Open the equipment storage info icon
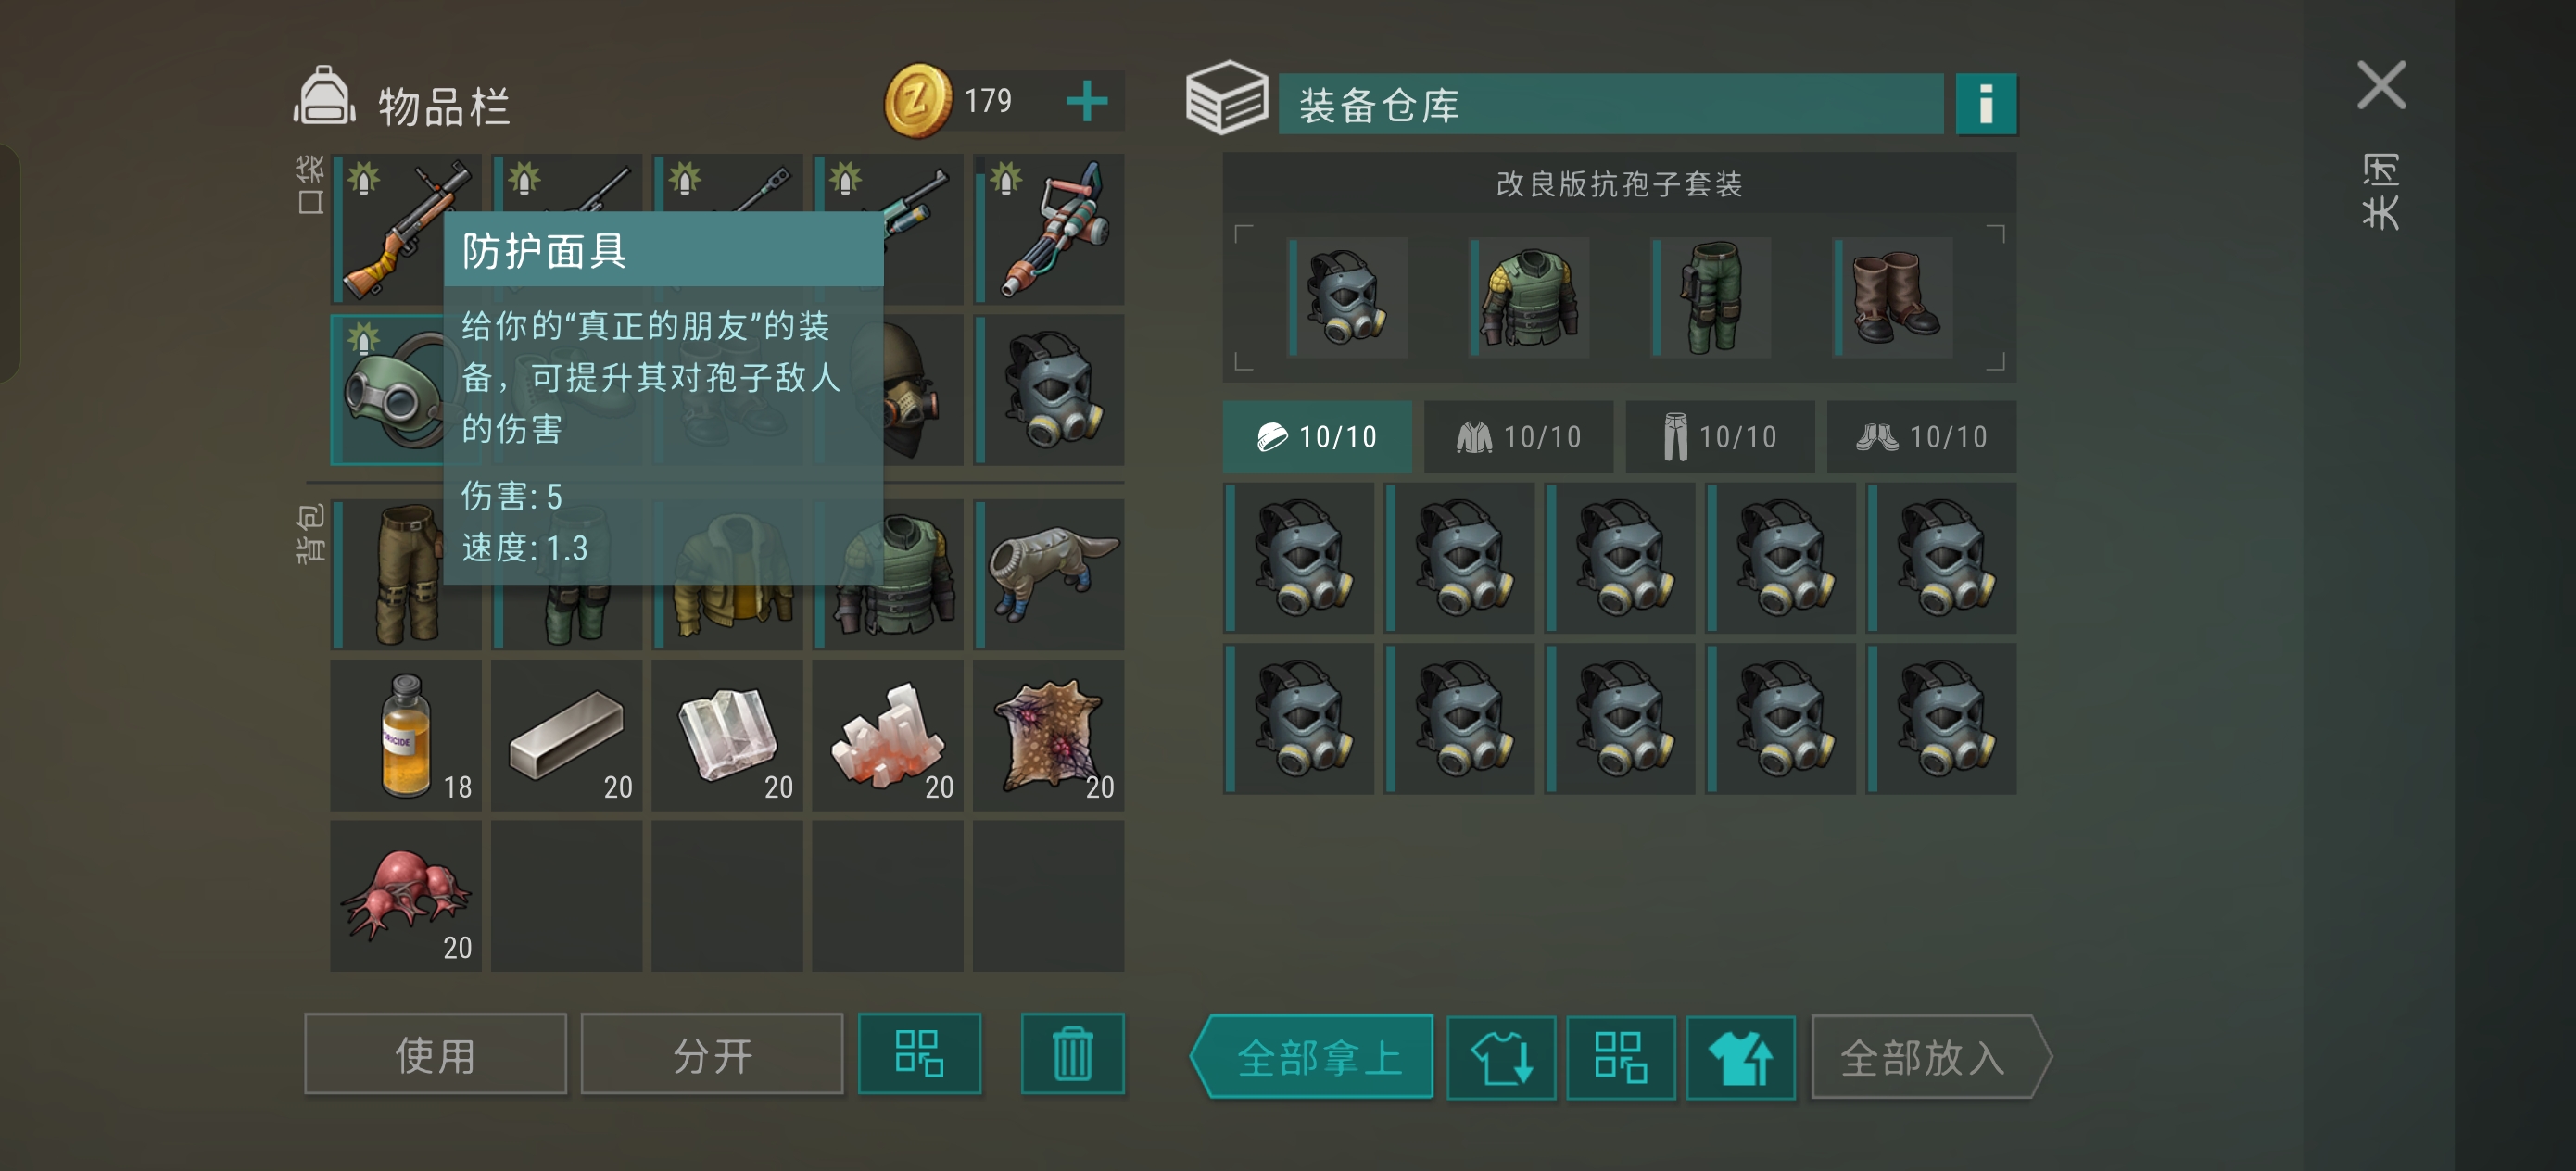The width and height of the screenshot is (2576, 1171). click(x=1985, y=103)
